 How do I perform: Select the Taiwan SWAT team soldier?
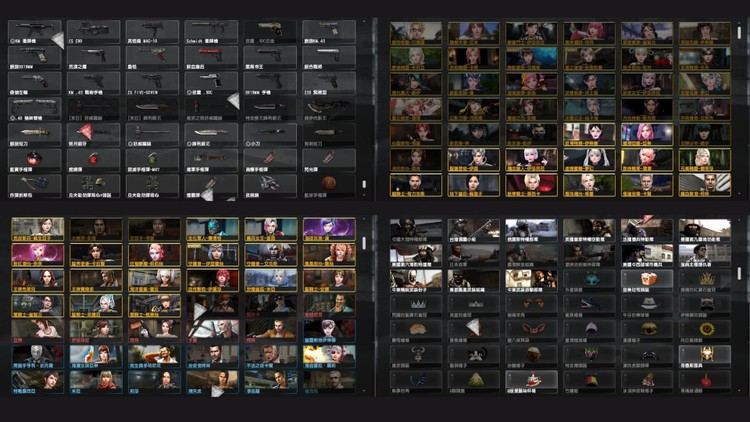coord(474,231)
